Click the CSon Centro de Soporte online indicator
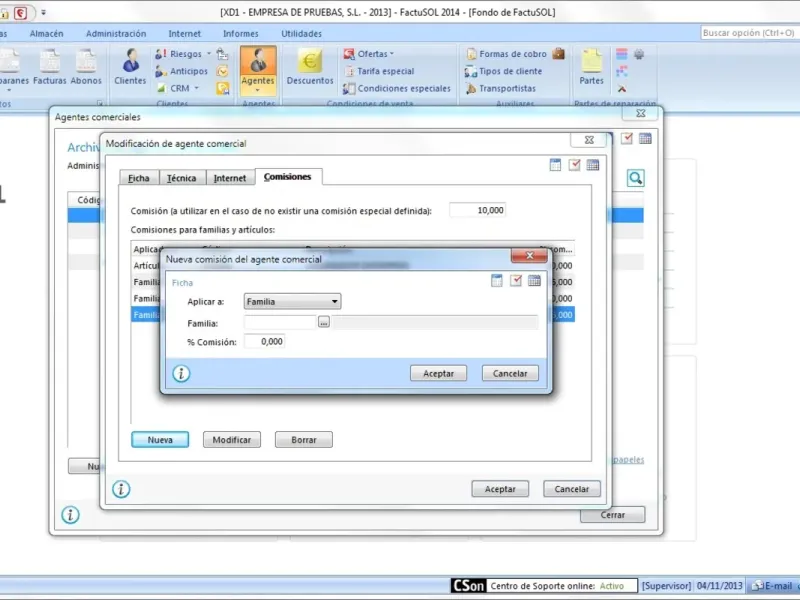This screenshot has height=600, width=800. click(x=544, y=586)
